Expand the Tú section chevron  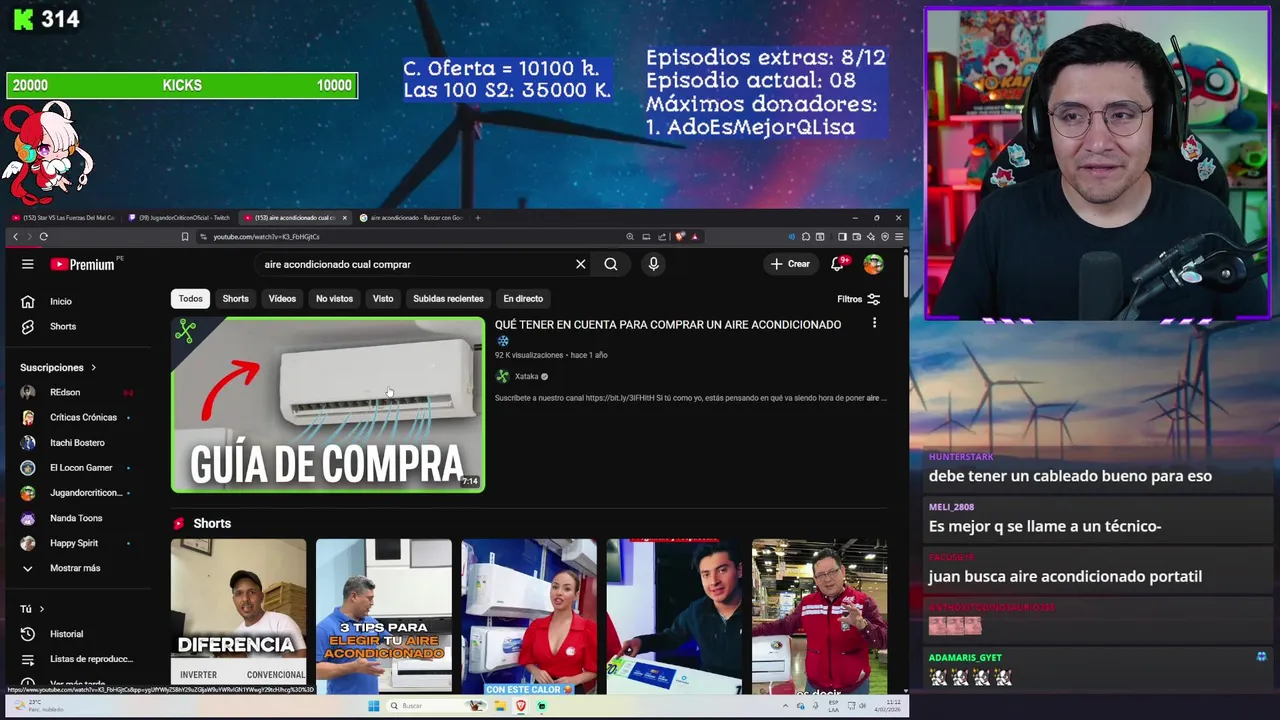coord(42,609)
